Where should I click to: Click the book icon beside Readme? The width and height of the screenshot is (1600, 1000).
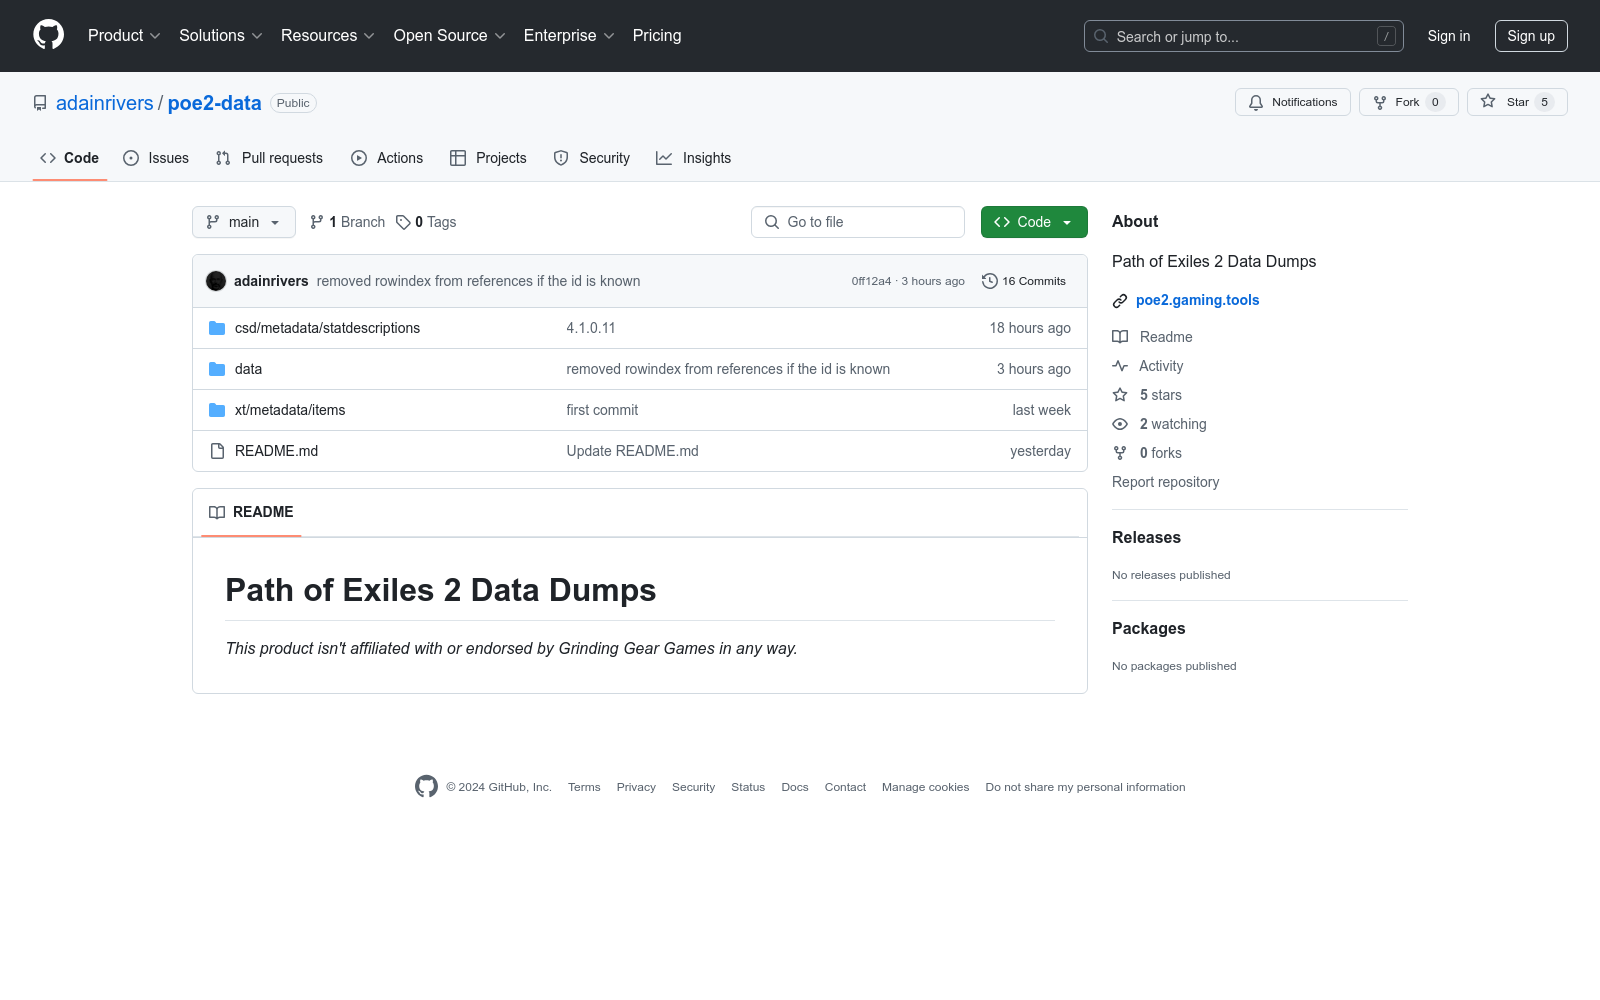click(1120, 337)
